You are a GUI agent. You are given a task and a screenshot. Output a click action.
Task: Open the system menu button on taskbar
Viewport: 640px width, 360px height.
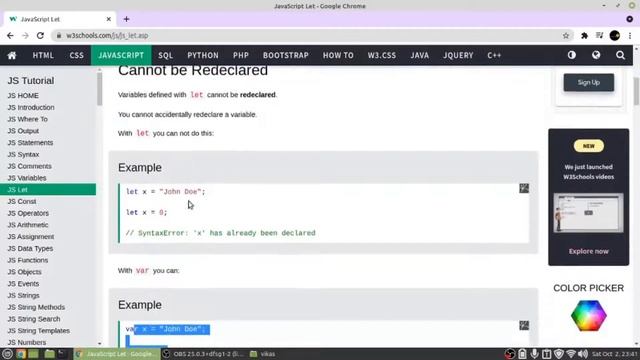click(7, 354)
